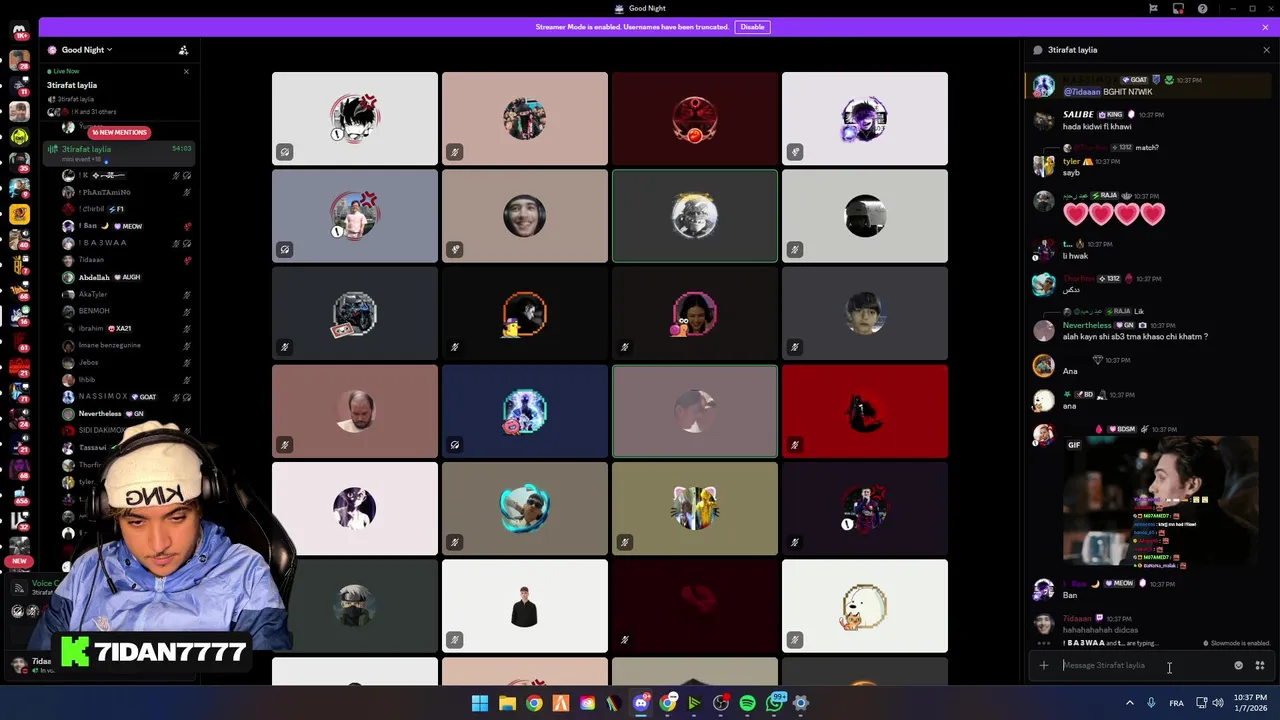Open WhatsApp from the taskbar
Screen dimensions: 1280x720
[775, 703]
